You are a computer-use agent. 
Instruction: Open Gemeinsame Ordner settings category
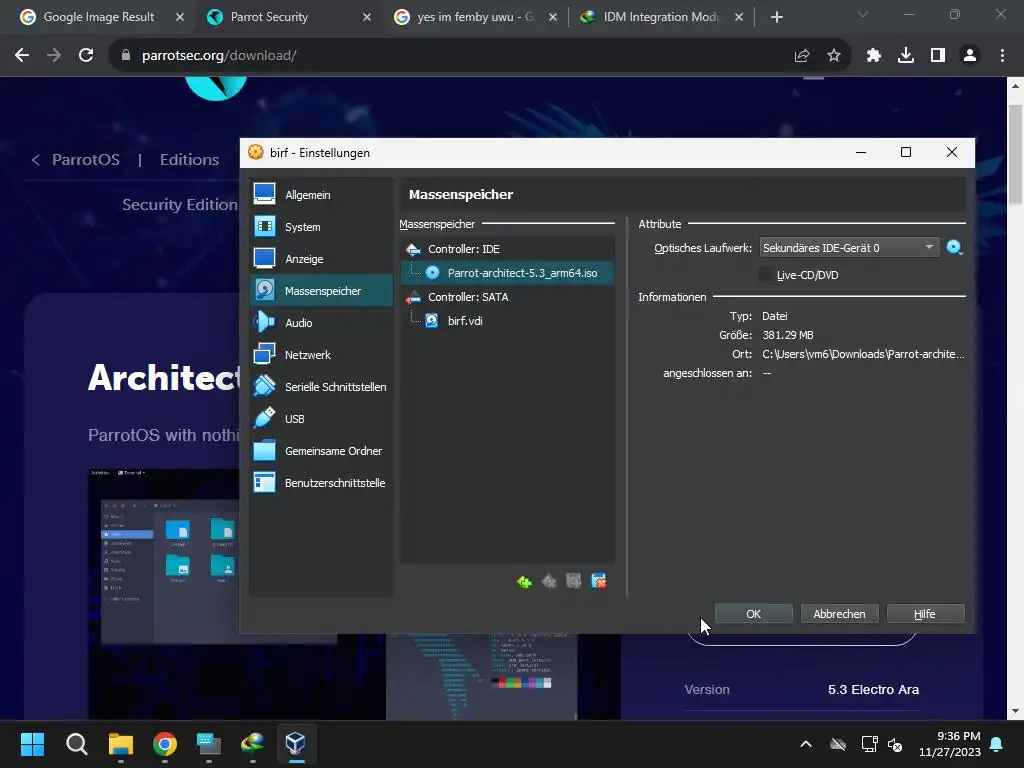tap(321, 451)
